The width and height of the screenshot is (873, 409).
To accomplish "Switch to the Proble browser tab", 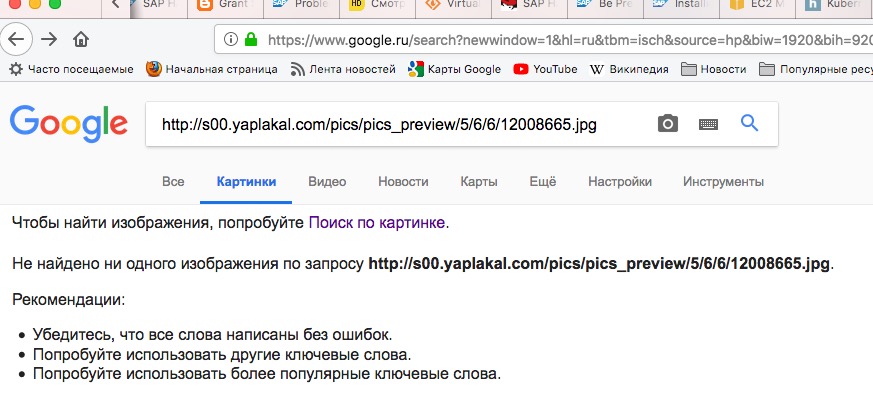I will point(300,6).
